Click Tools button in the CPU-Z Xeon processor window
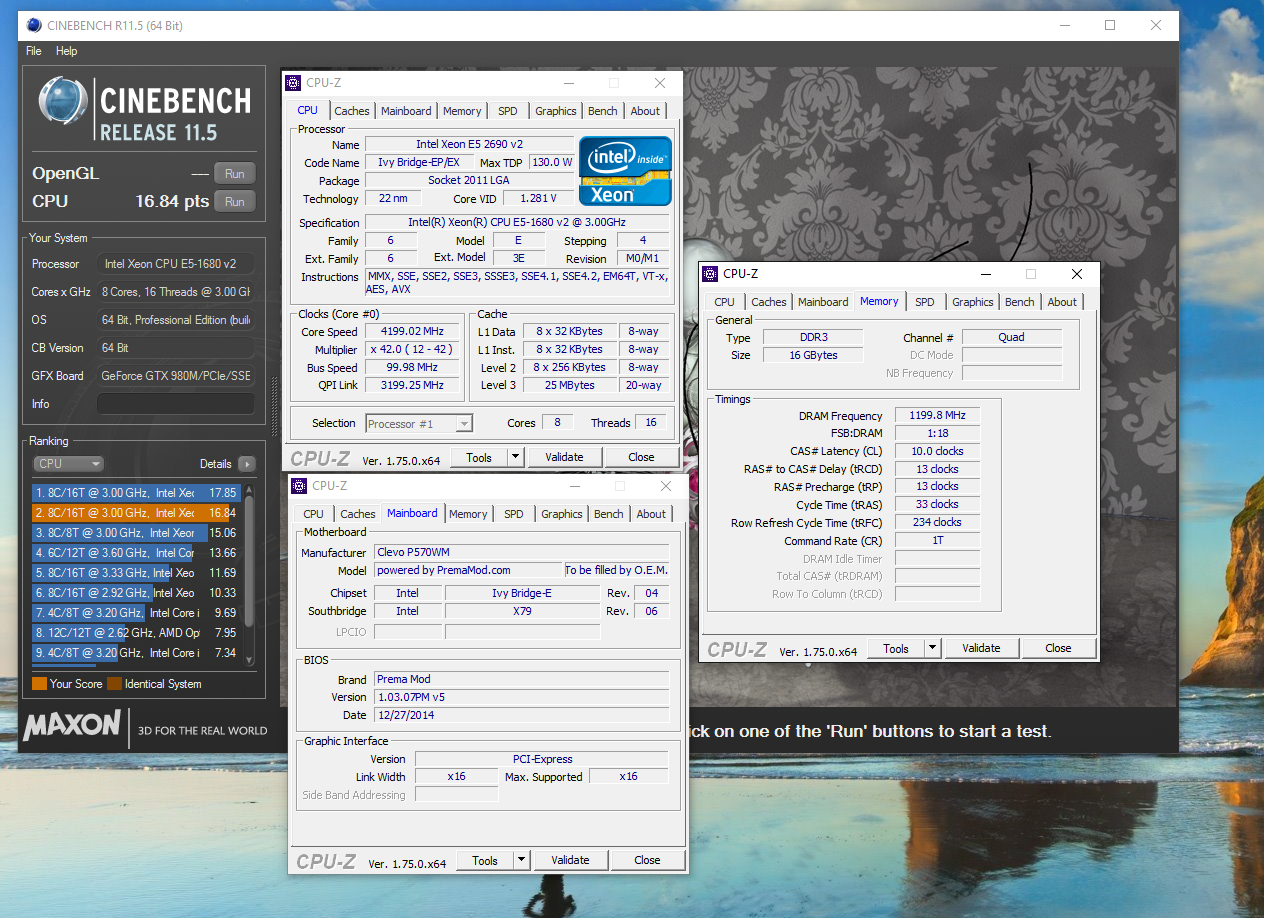The image size is (1264, 918). click(x=479, y=457)
